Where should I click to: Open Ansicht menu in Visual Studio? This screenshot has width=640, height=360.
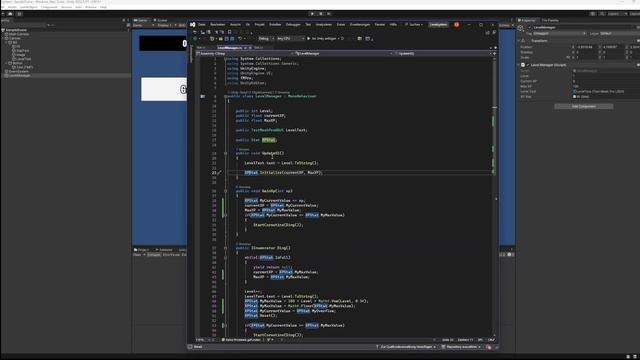pyautogui.click(x=235, y=24)
